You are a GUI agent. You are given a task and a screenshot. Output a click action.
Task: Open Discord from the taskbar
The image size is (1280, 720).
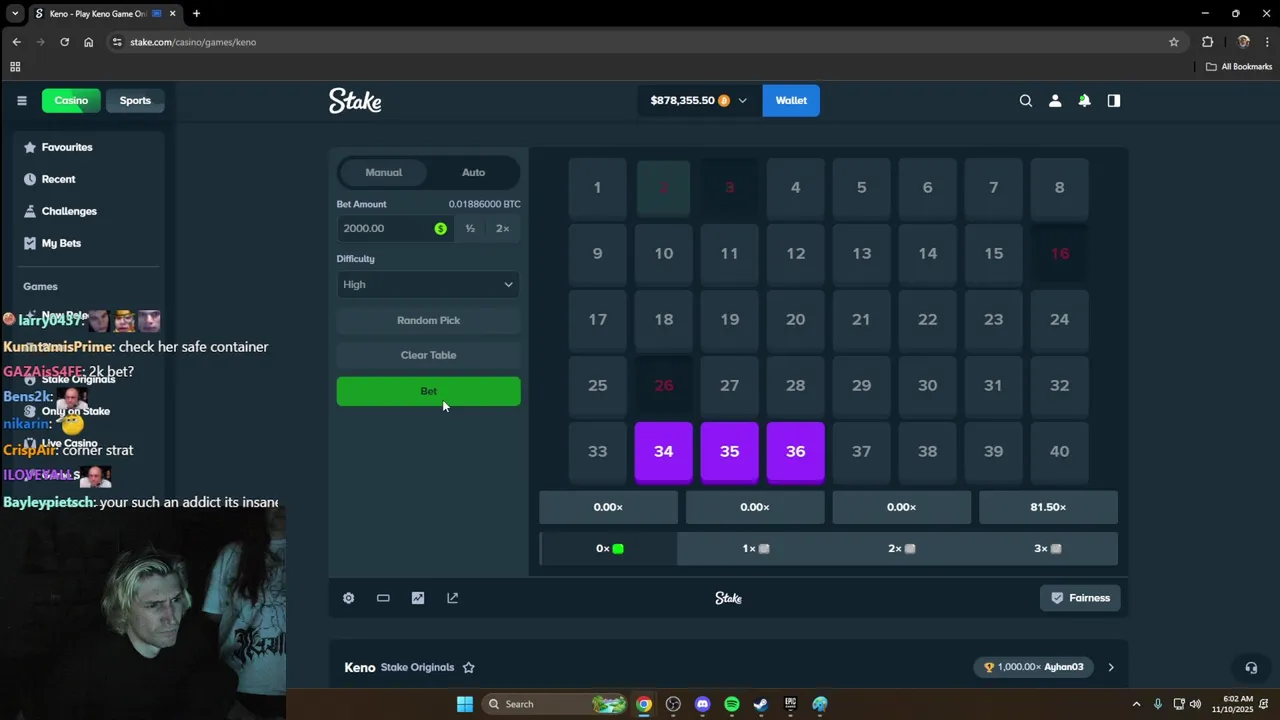pyautogui.click(x=702, y=704)
